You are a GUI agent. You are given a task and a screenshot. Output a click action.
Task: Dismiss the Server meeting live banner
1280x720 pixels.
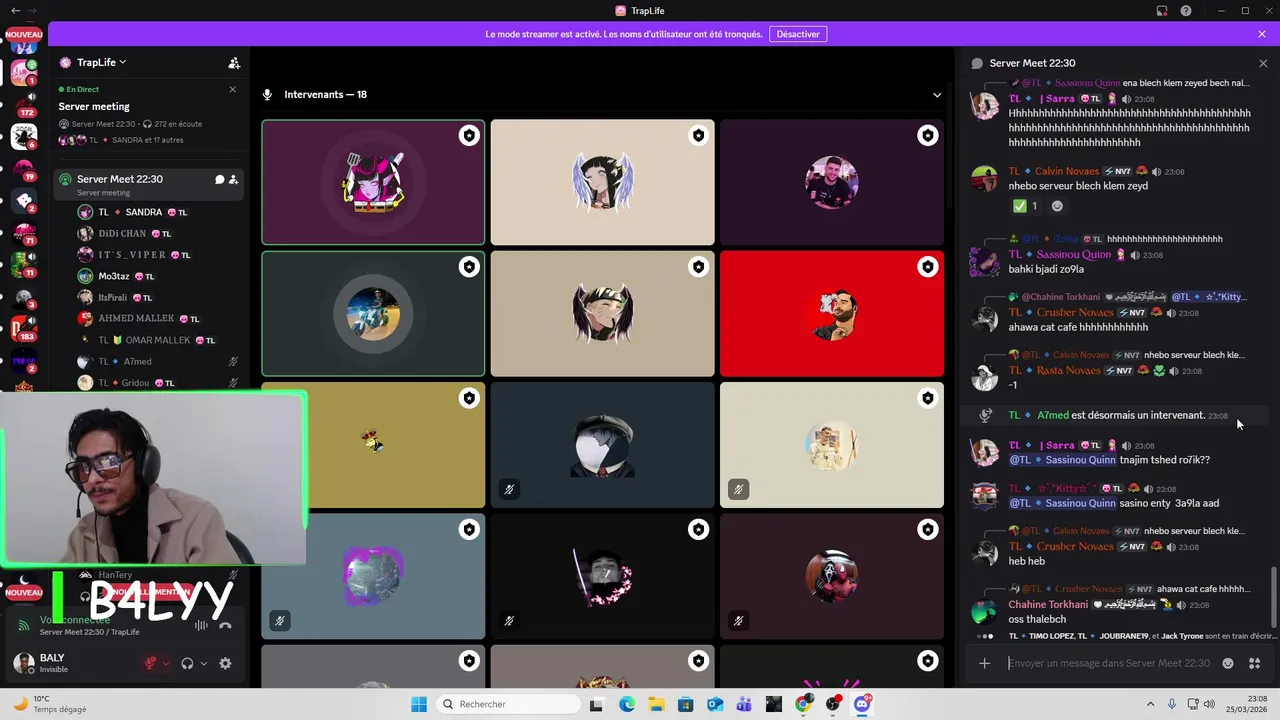(232, 89)
